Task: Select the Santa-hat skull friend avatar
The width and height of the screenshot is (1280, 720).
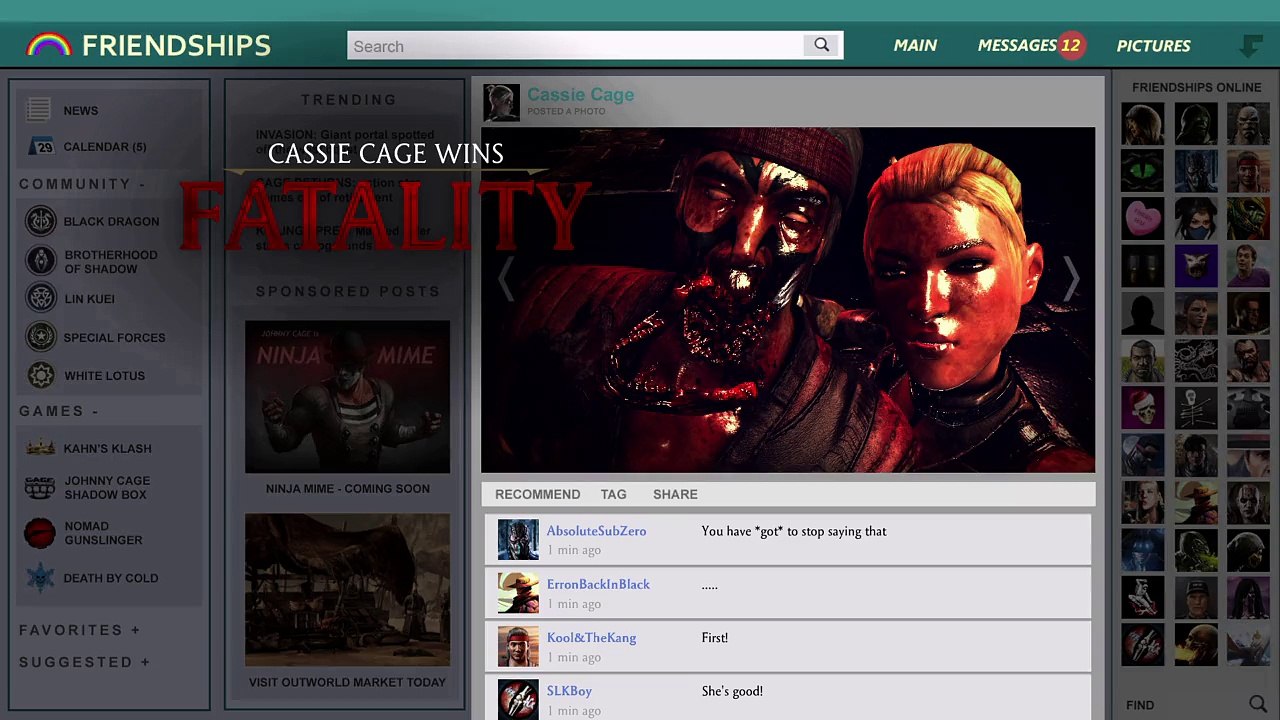Action: (x=1143, y=407)
